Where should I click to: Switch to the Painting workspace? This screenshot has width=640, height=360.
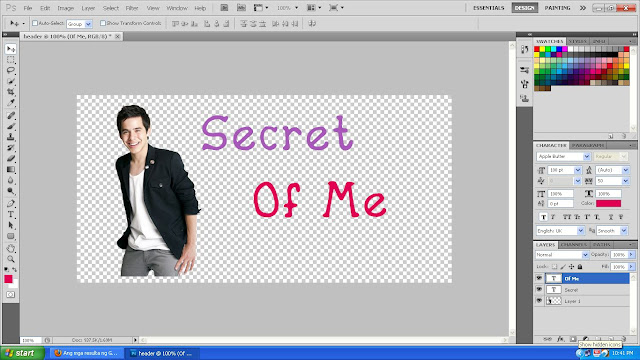tap(557, 8)
